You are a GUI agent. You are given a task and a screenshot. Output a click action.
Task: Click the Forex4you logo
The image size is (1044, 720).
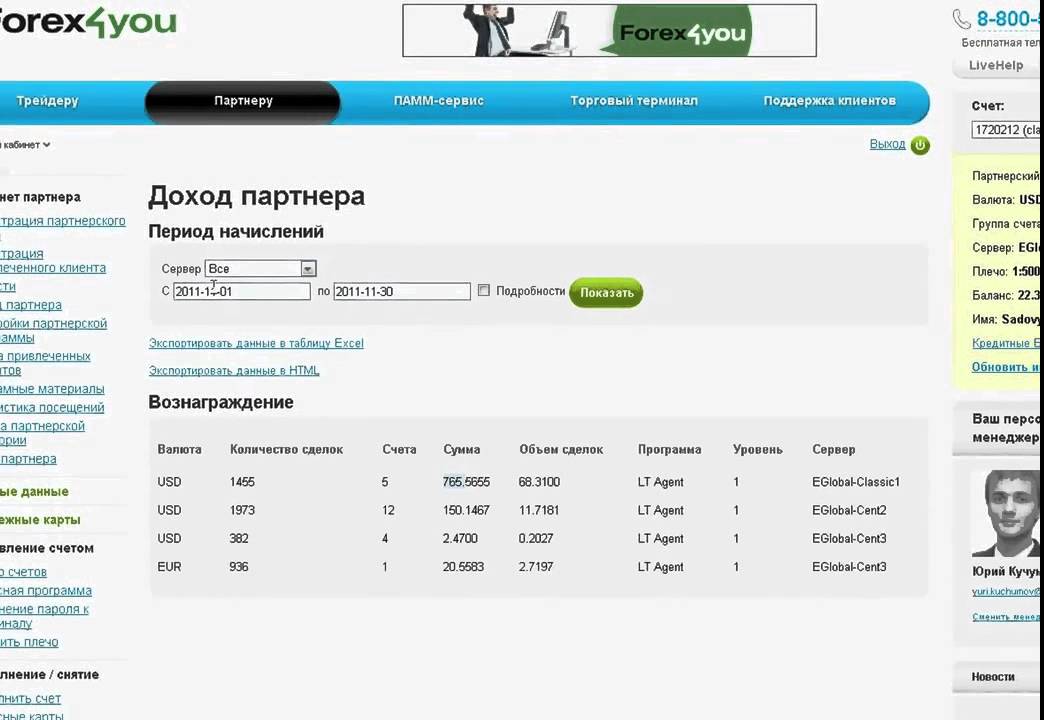click(x=87, y=21)
